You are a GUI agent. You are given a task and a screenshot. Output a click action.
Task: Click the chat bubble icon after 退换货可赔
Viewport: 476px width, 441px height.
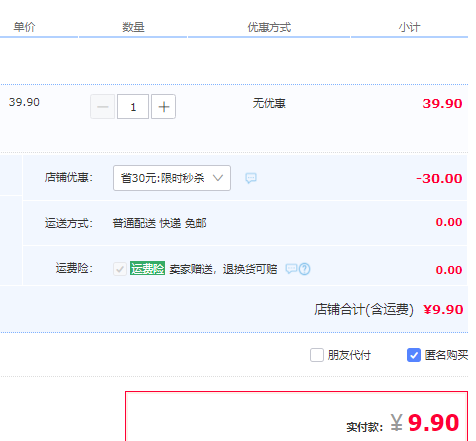pos(291,268)
